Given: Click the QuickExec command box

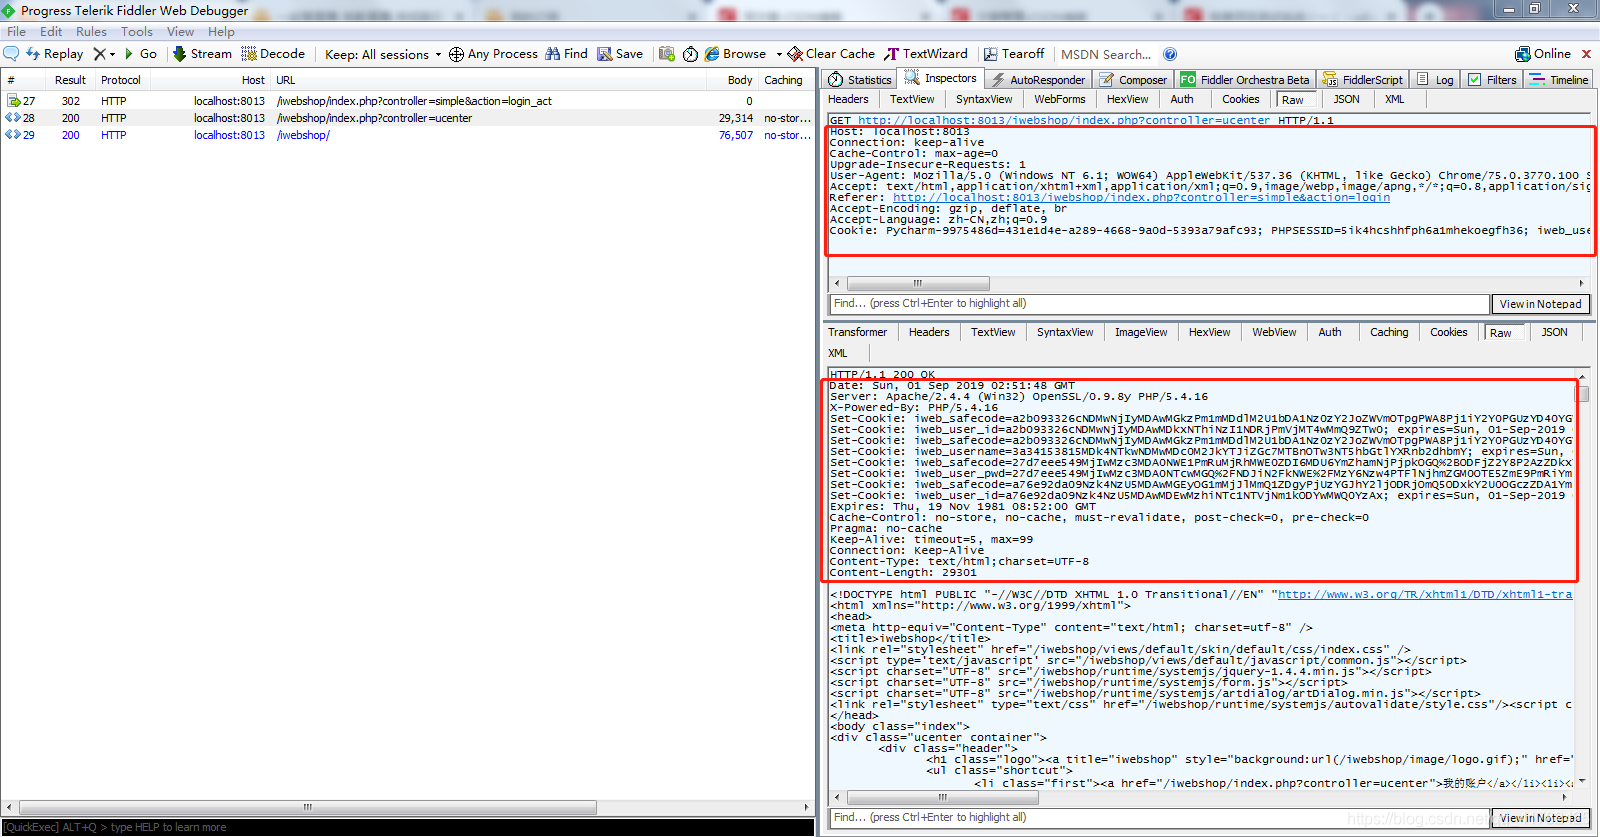Looking at the screenshot, I should (408, 827).
